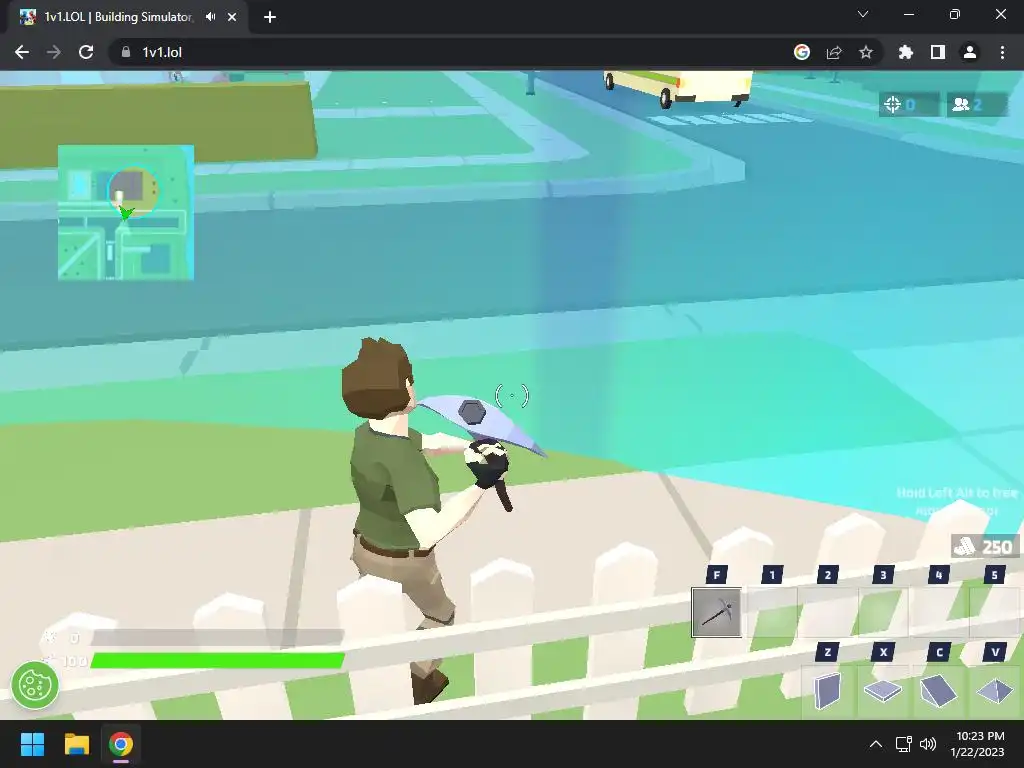Open the clock showing 10:23 PM

[978, 744]
